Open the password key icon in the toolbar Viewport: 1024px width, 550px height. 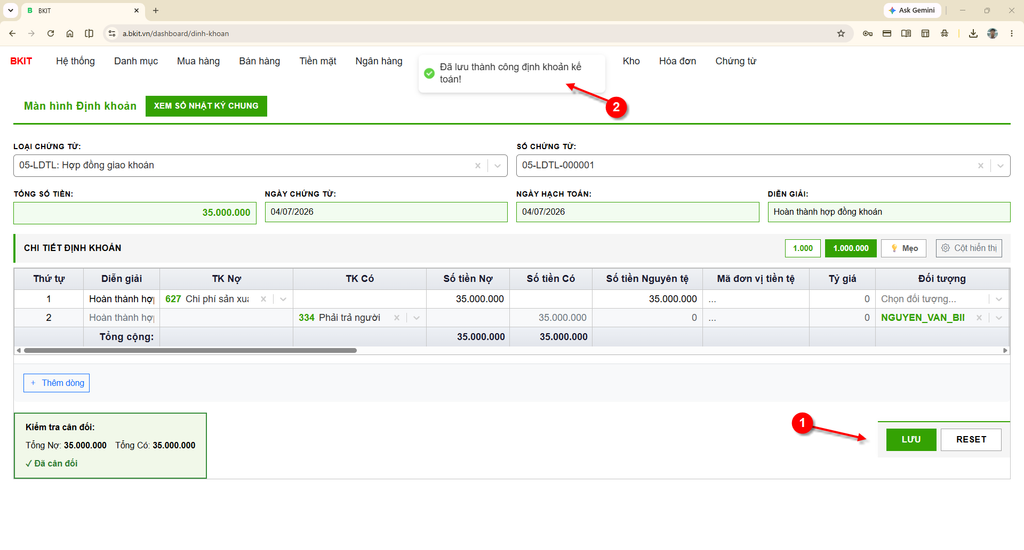[x=867, y=33]
